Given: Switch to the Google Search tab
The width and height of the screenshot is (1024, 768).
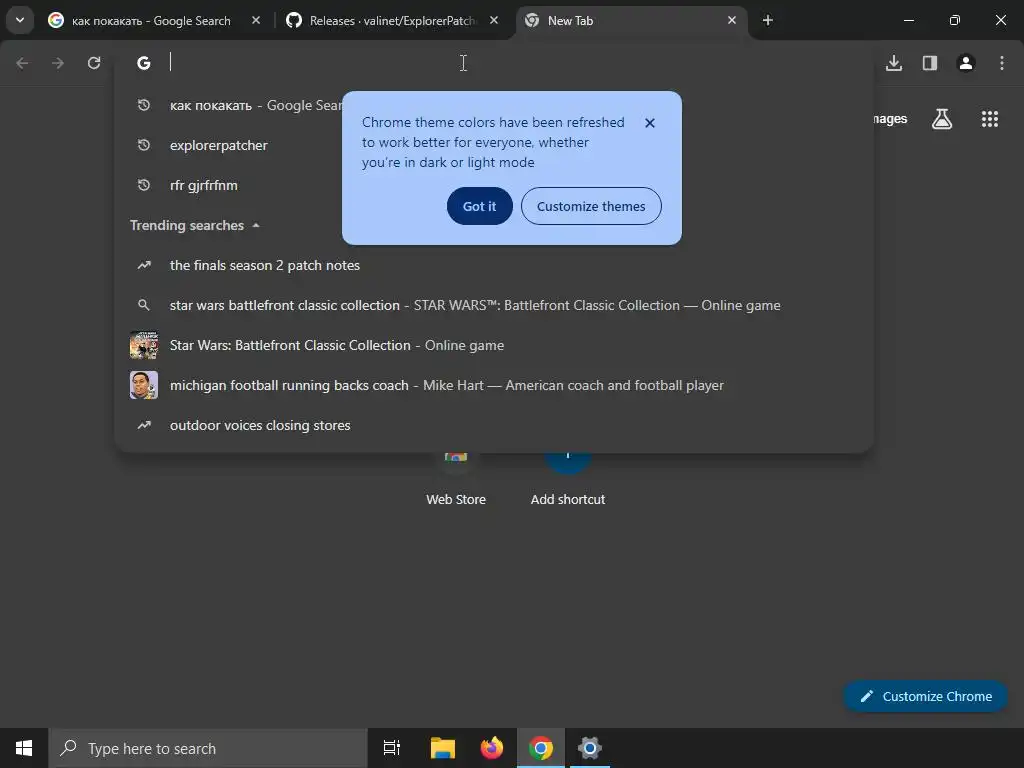Looking at the screenshot, I should 154,21.
